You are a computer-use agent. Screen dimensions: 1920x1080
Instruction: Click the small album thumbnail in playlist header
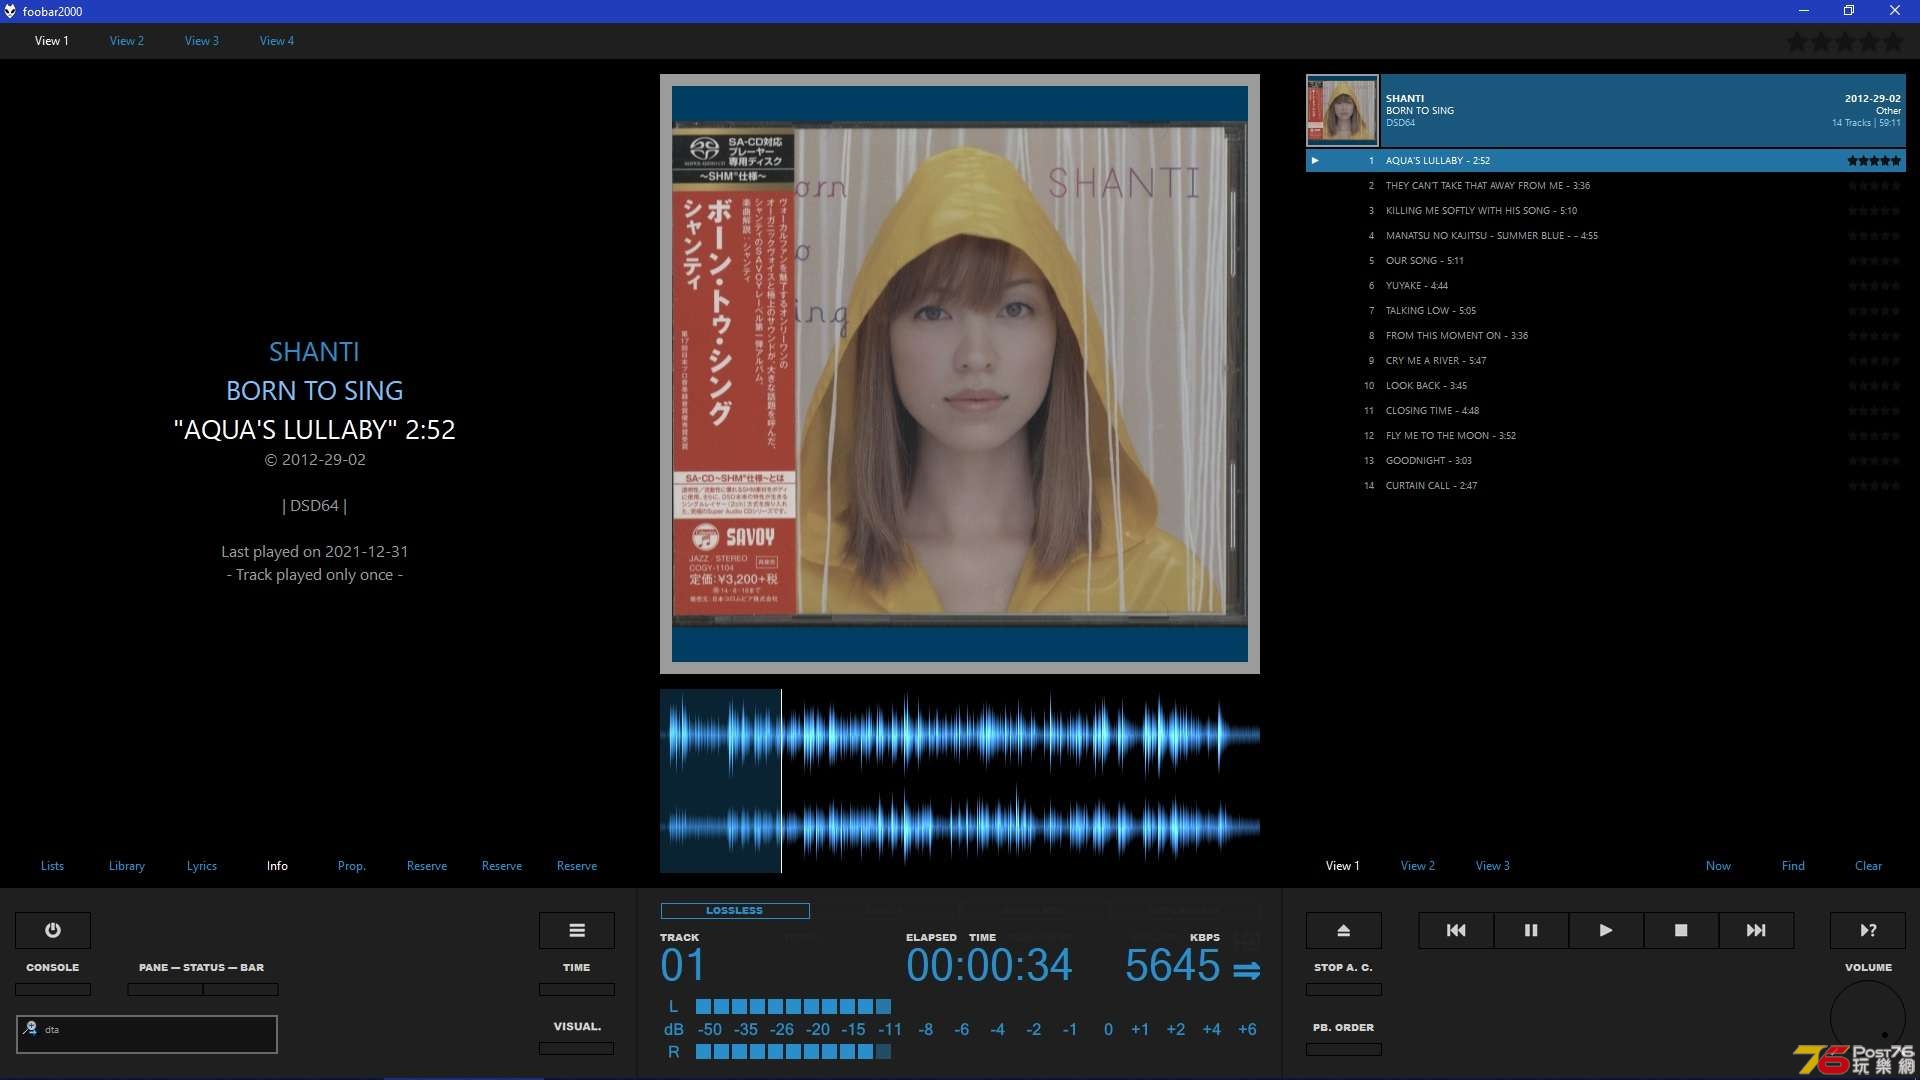[x=1342, y=110]
